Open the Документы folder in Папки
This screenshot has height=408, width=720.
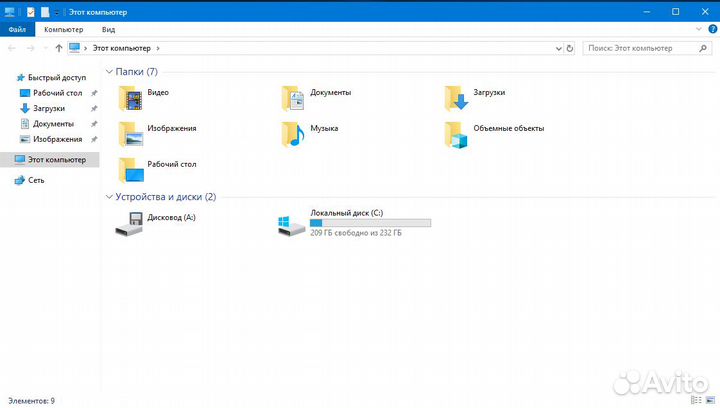(x=294, y=96)
